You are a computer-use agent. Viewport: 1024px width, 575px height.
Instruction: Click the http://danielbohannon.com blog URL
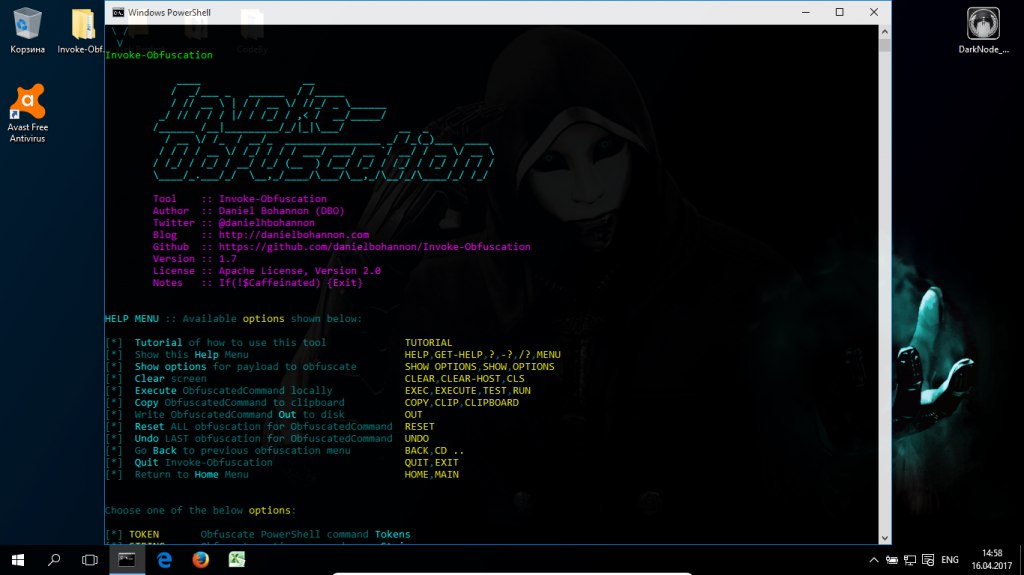[294, 235]
